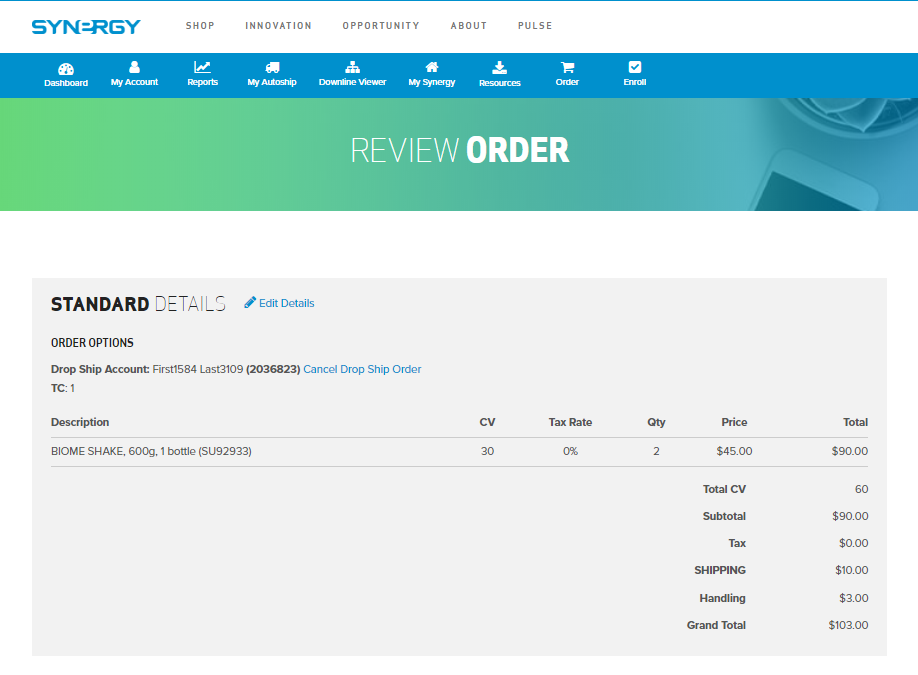Open My Account person icon
The image size is (918, 675).
pyautogui.click(x=134, y=67)
